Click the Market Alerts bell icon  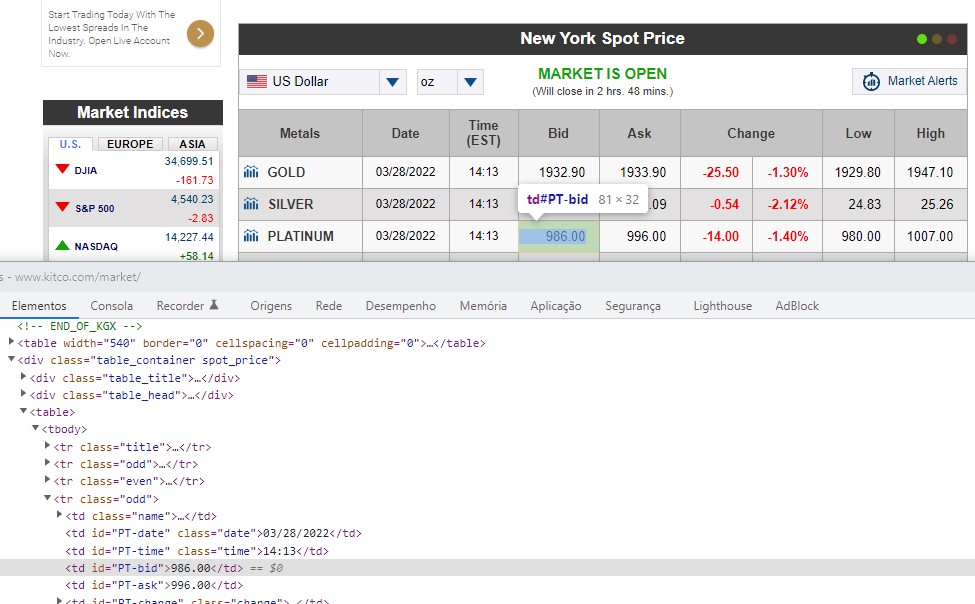pyautogui.click(x=871, y=82)
